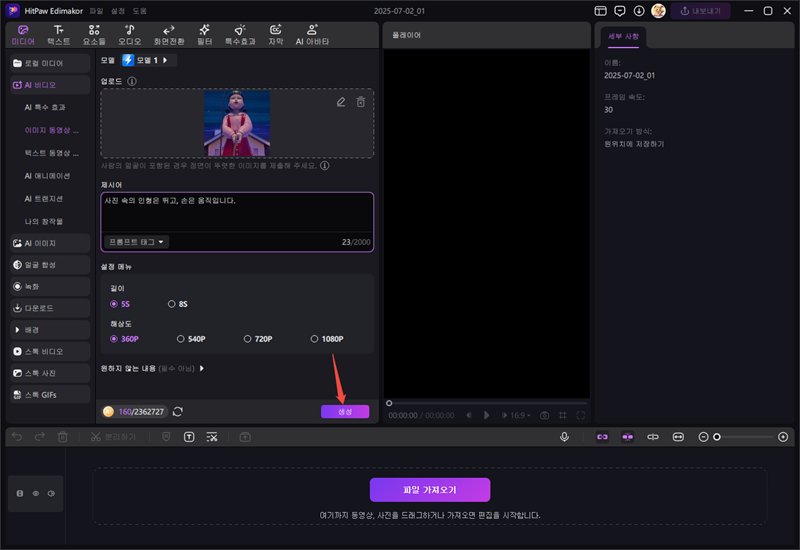The width and height of the screenshot is (800, 550).
Task: Click the redo icon in timeline toolbar
Action: coord(40,437)
